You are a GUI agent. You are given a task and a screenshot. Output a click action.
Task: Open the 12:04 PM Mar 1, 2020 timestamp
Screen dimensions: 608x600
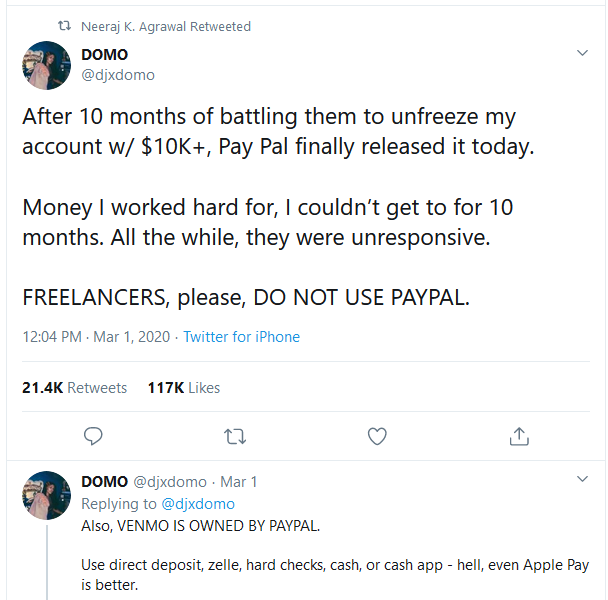[97, 337]
